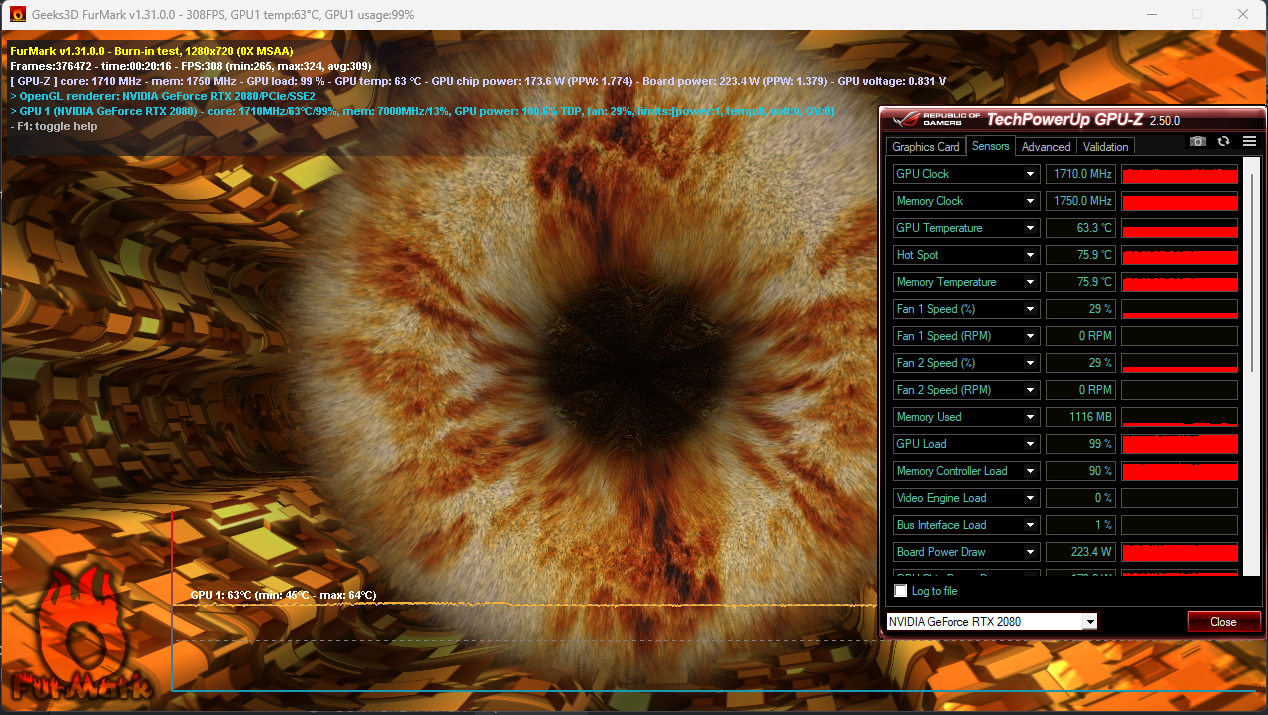Click the Hot Spot 75.9 °C value
This screenshot has height=715, width=1268.
click(1080, 255)
